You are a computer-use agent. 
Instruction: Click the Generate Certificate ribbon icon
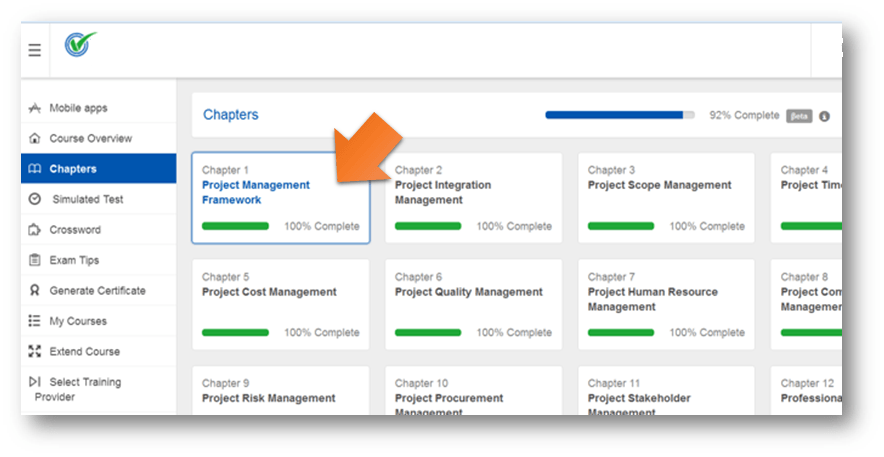[35, 291]
